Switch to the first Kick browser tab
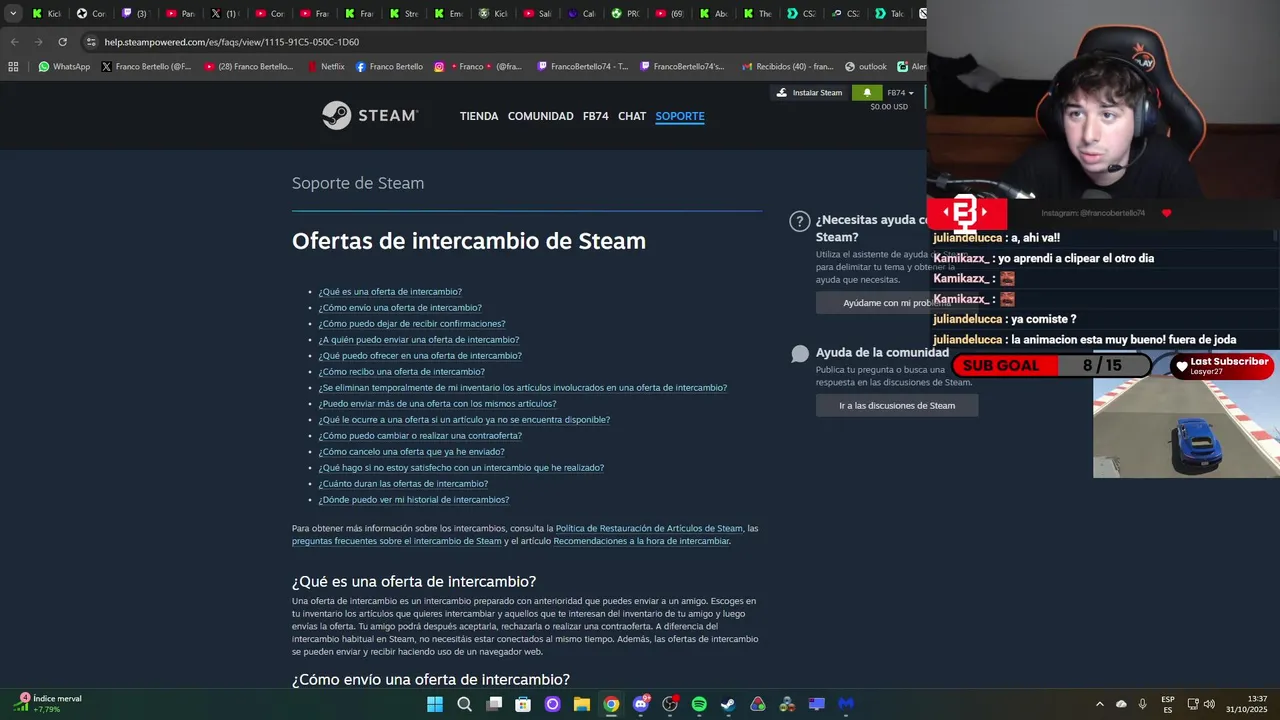This screenshot has width=1280, height=720. coord(46,13)
